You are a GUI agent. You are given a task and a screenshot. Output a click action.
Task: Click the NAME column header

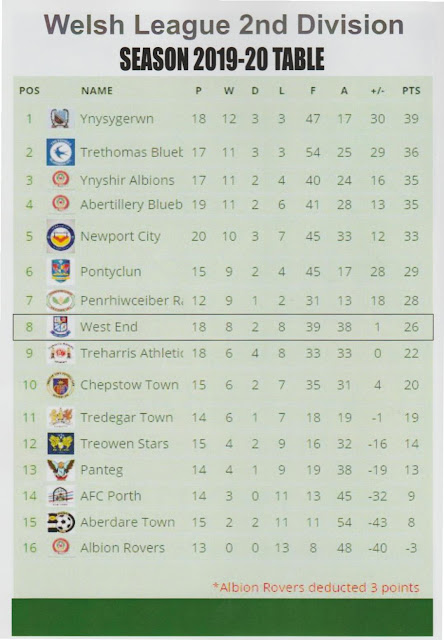click(x=97, y=91)
